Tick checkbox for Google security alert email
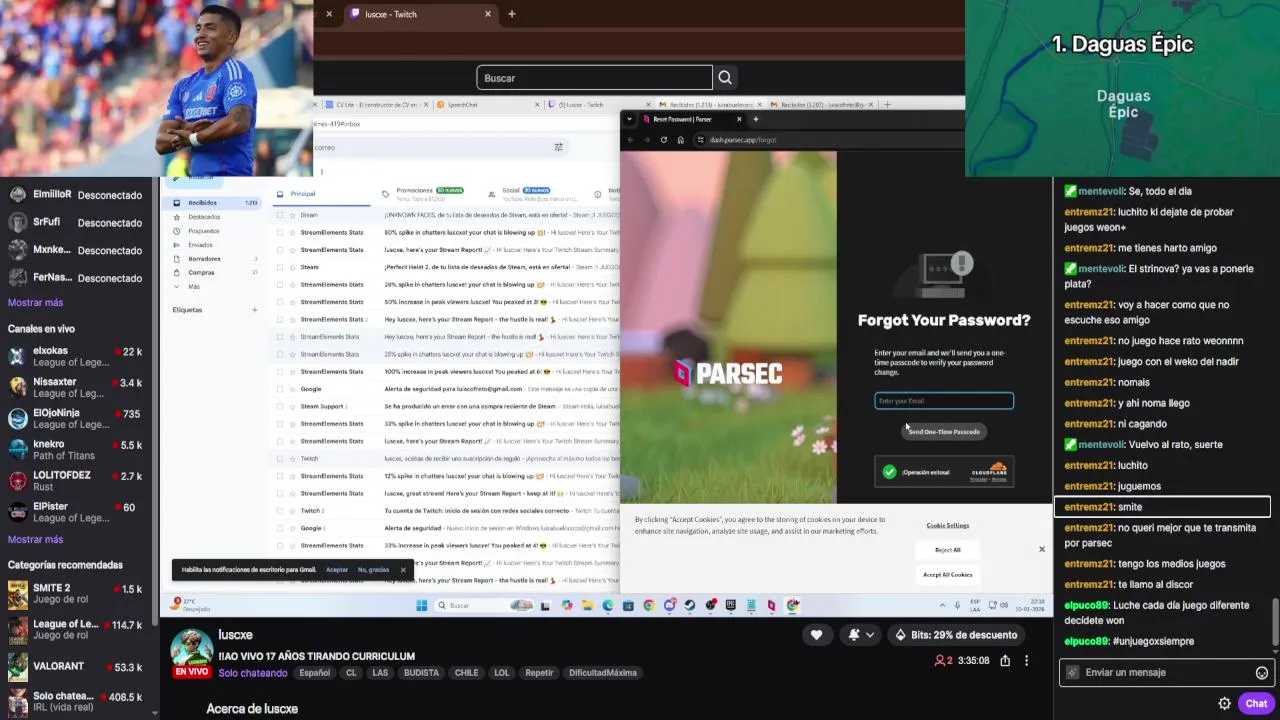The image size is (1280, 720). [x=280, y=389]
